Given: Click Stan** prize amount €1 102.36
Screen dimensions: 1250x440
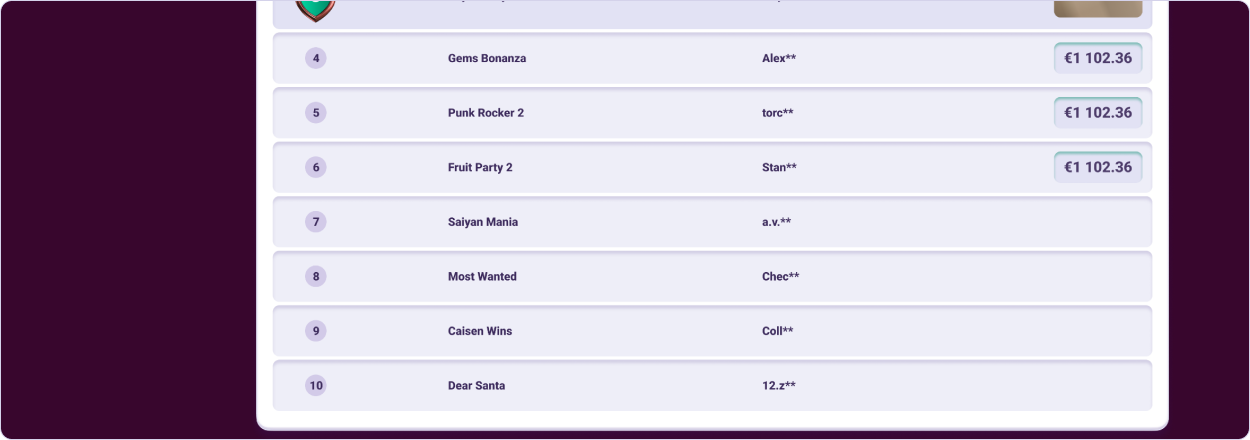Looking at the screenshot, I should click(x=1098, y=167).
